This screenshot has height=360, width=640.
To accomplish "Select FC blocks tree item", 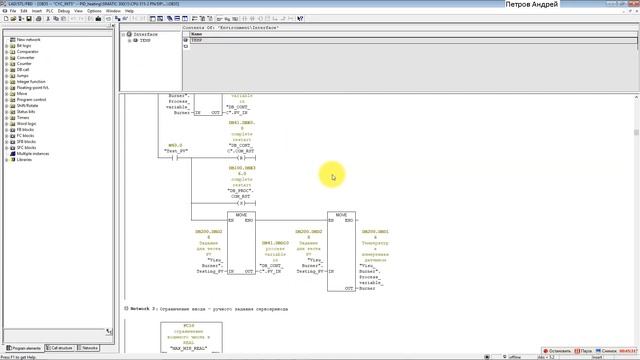I will click(x=25, y=136).
